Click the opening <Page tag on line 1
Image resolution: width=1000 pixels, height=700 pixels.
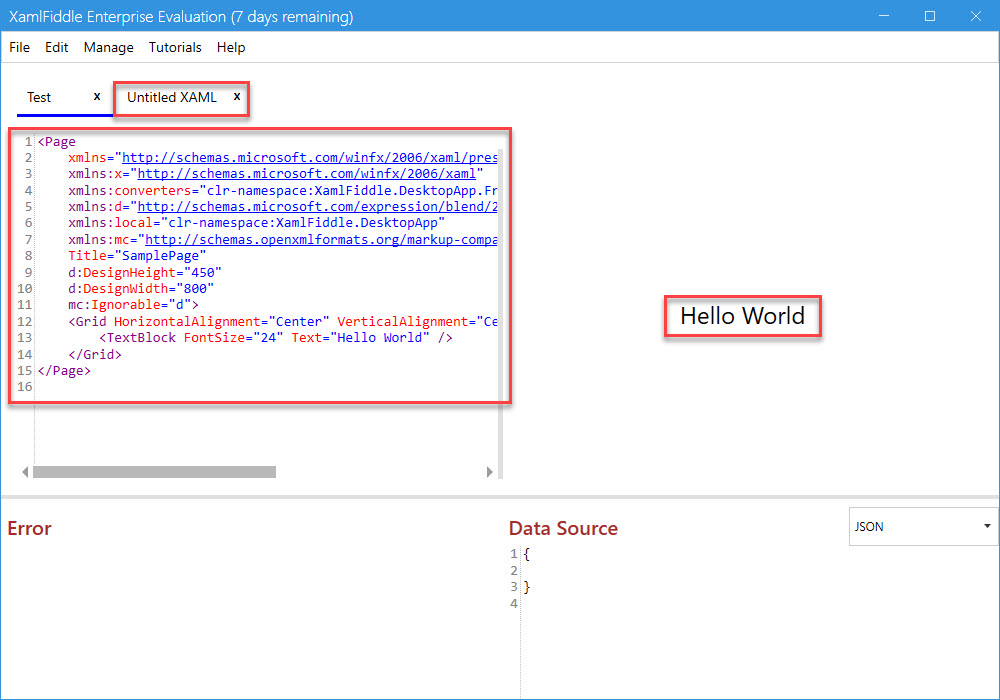click(x=56, y=142)
